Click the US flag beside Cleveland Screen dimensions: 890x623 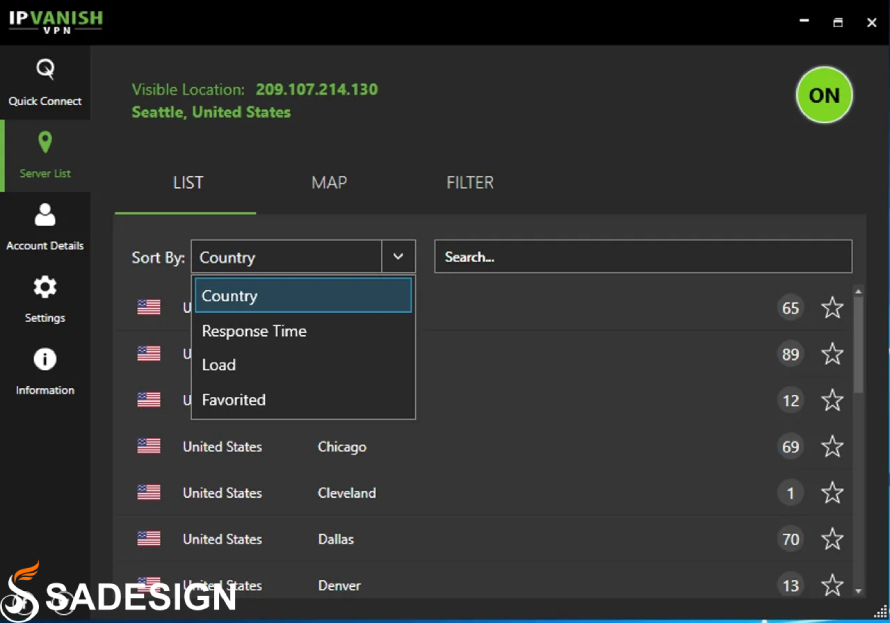pos(149,492)
